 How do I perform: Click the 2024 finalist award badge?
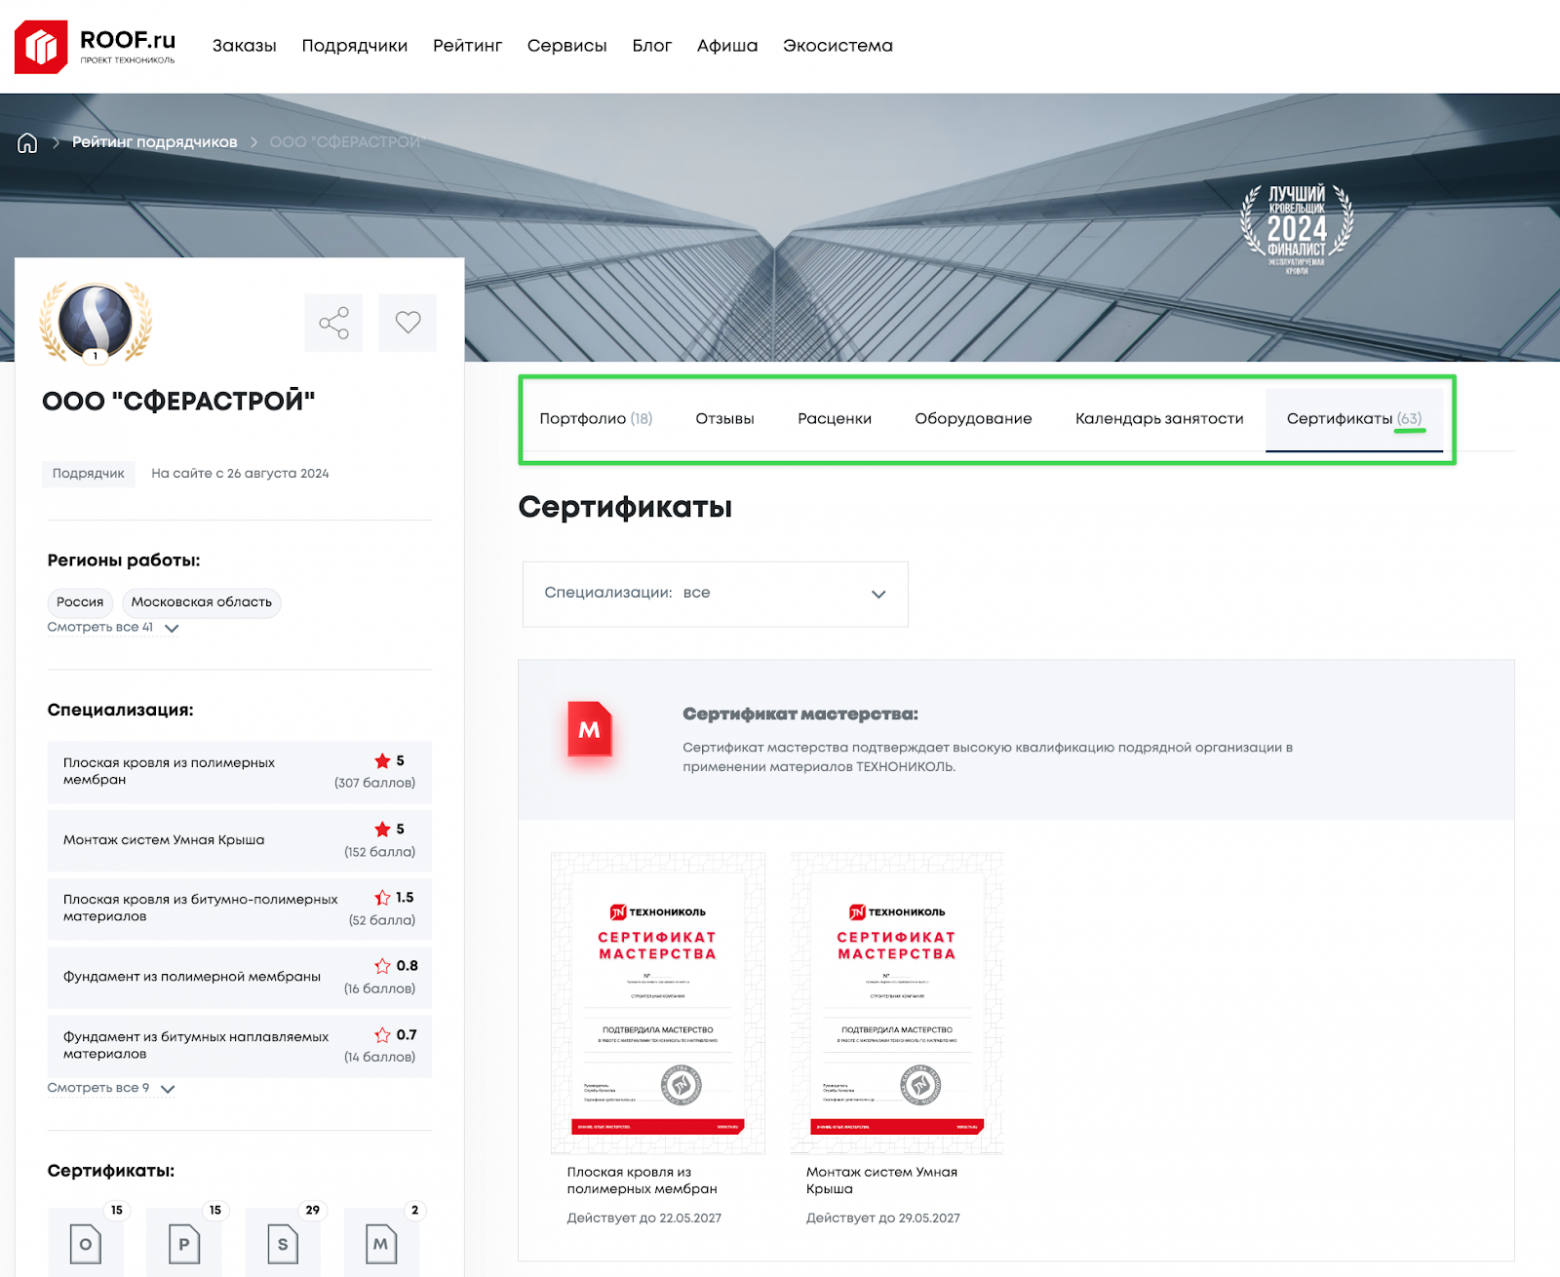(x=1297, y=229)
